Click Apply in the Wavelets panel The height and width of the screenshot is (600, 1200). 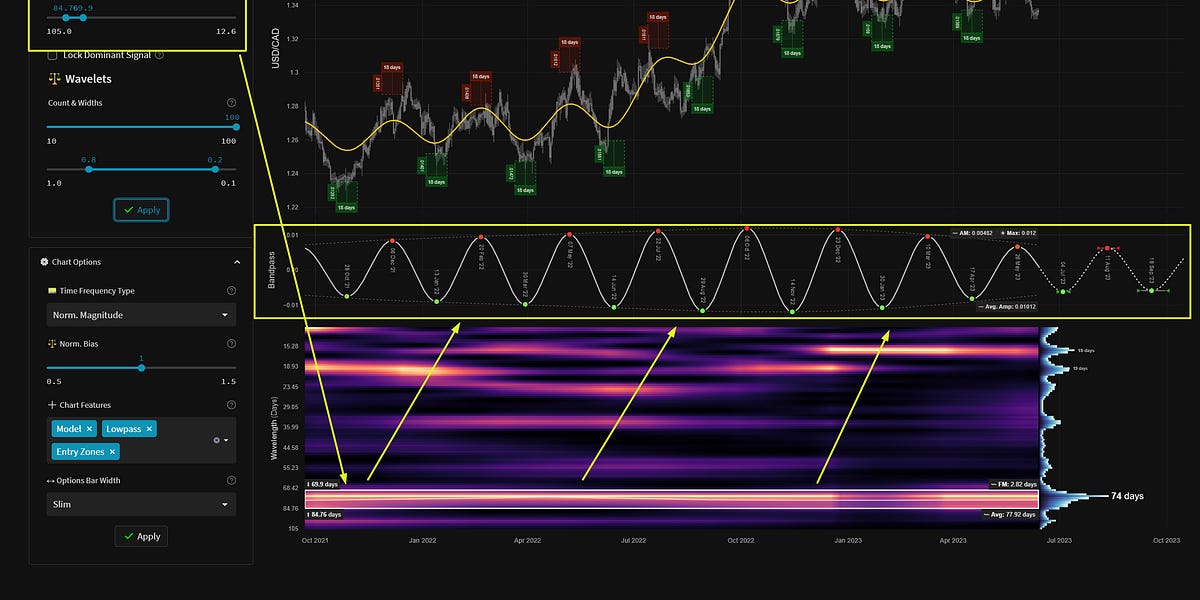pyautogui.click(x=141, y=210)
